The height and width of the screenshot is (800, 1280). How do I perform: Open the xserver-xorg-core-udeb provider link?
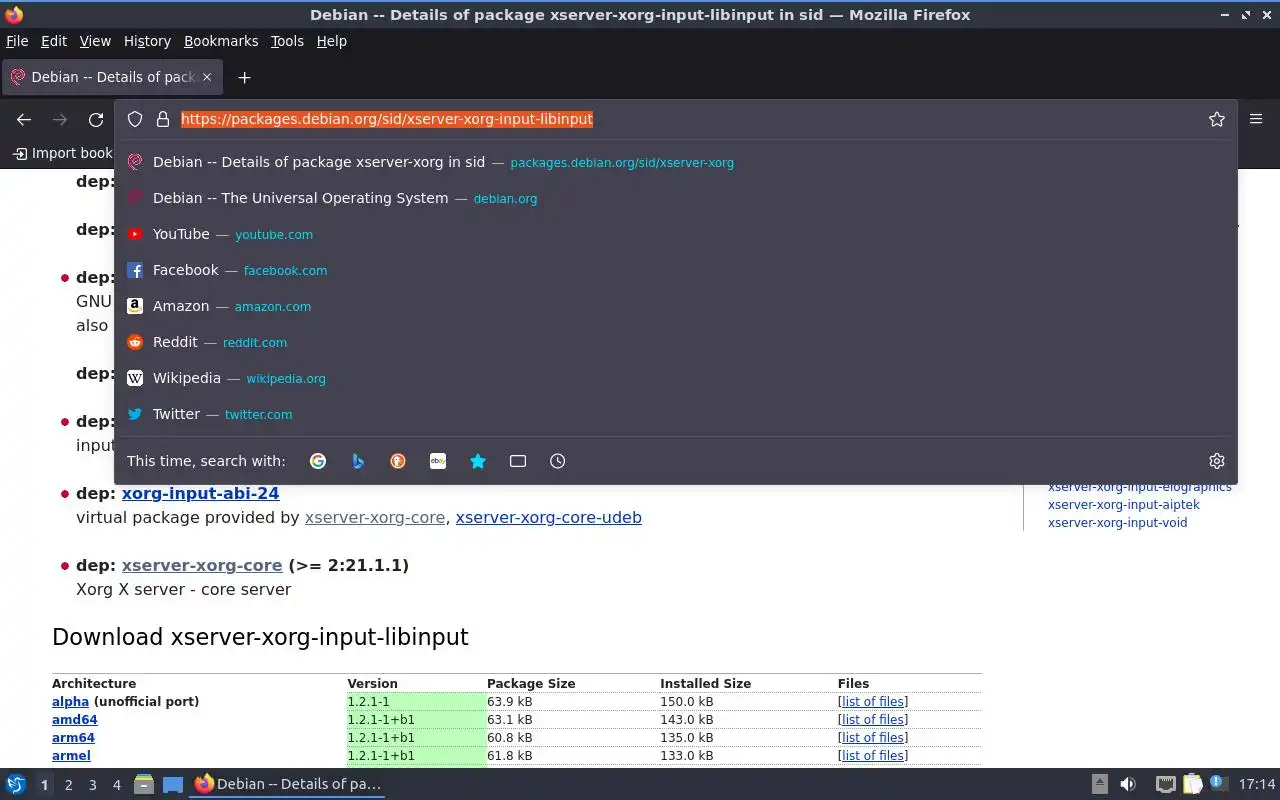548,517
